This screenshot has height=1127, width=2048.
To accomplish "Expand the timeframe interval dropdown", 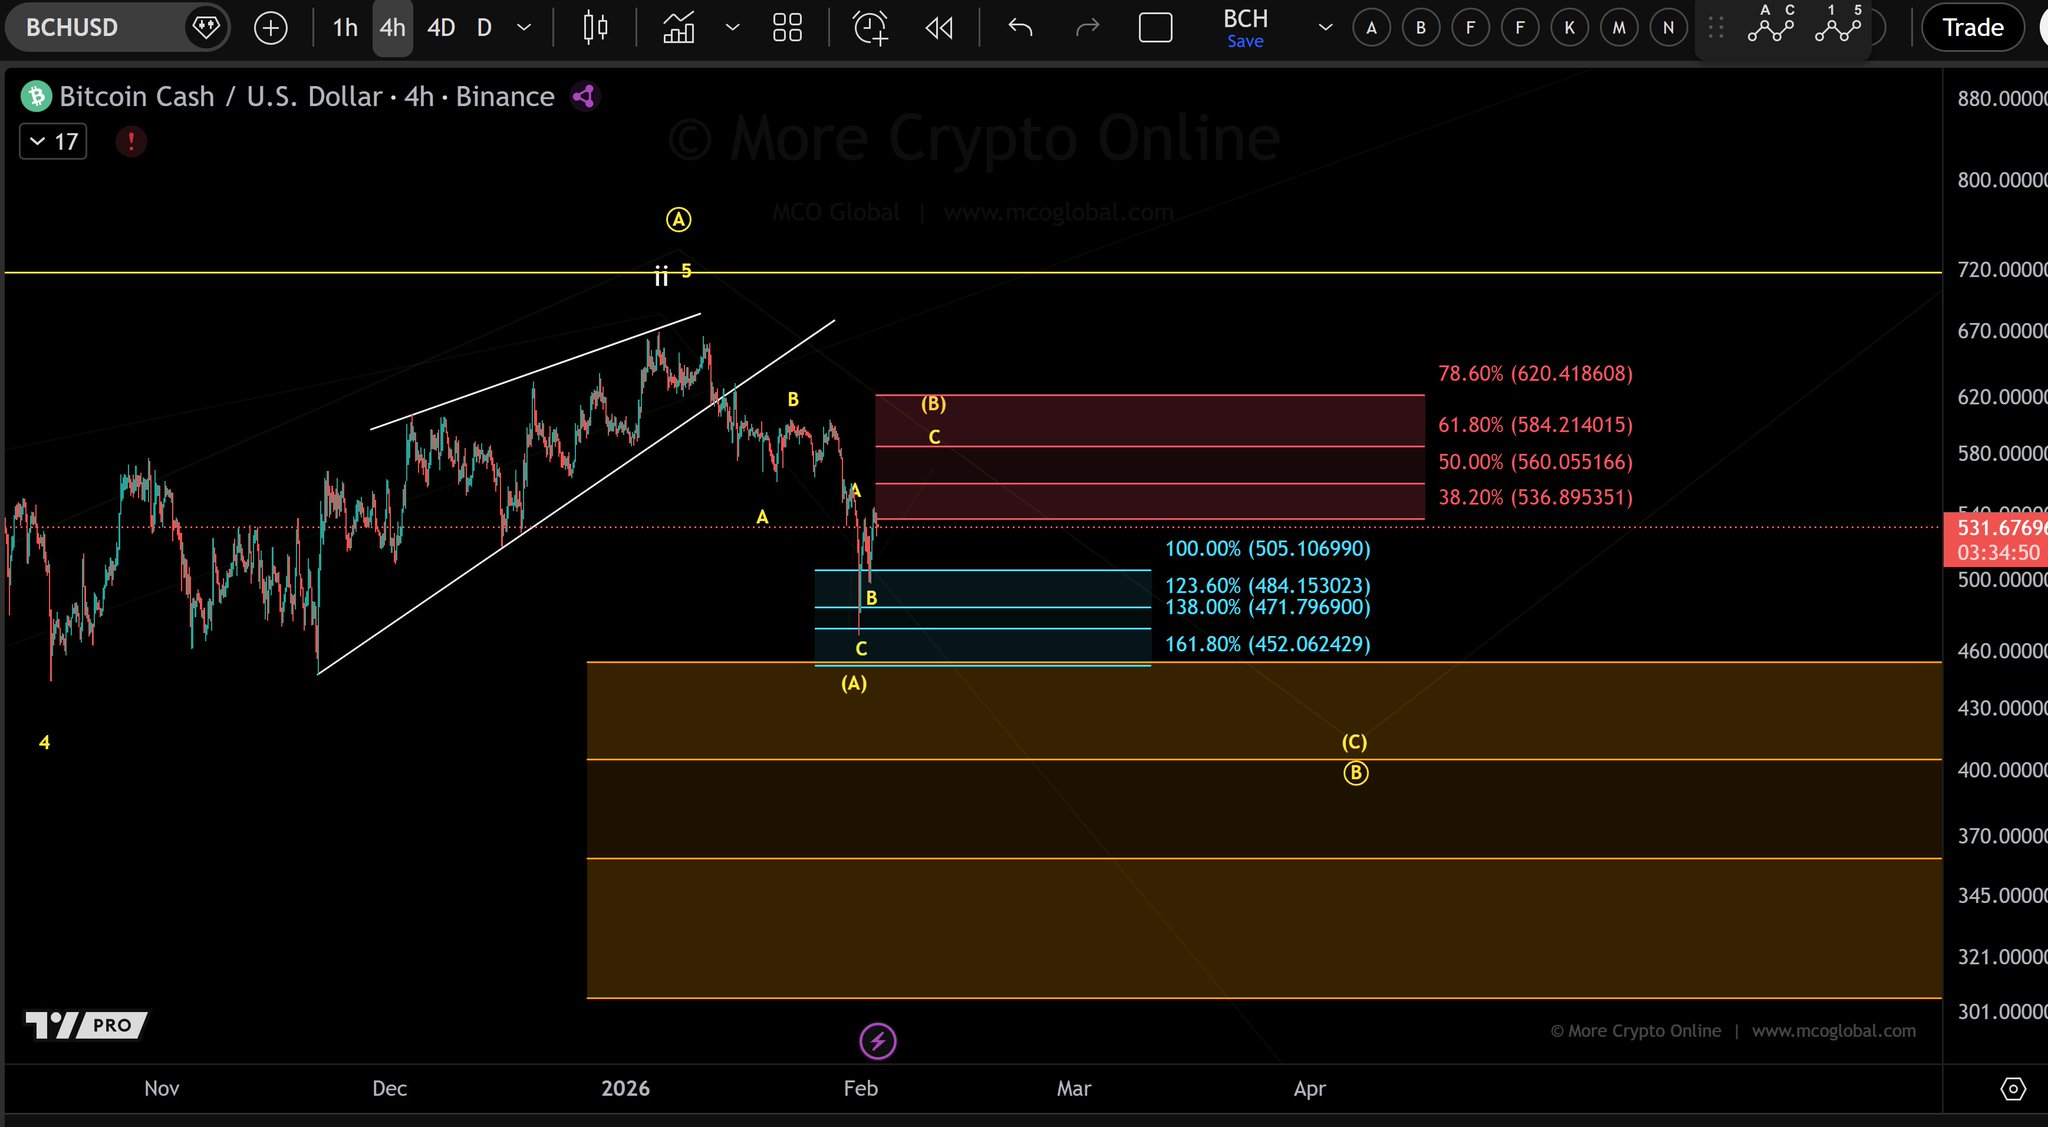I will pyautogui.click(x=523, y=28).
